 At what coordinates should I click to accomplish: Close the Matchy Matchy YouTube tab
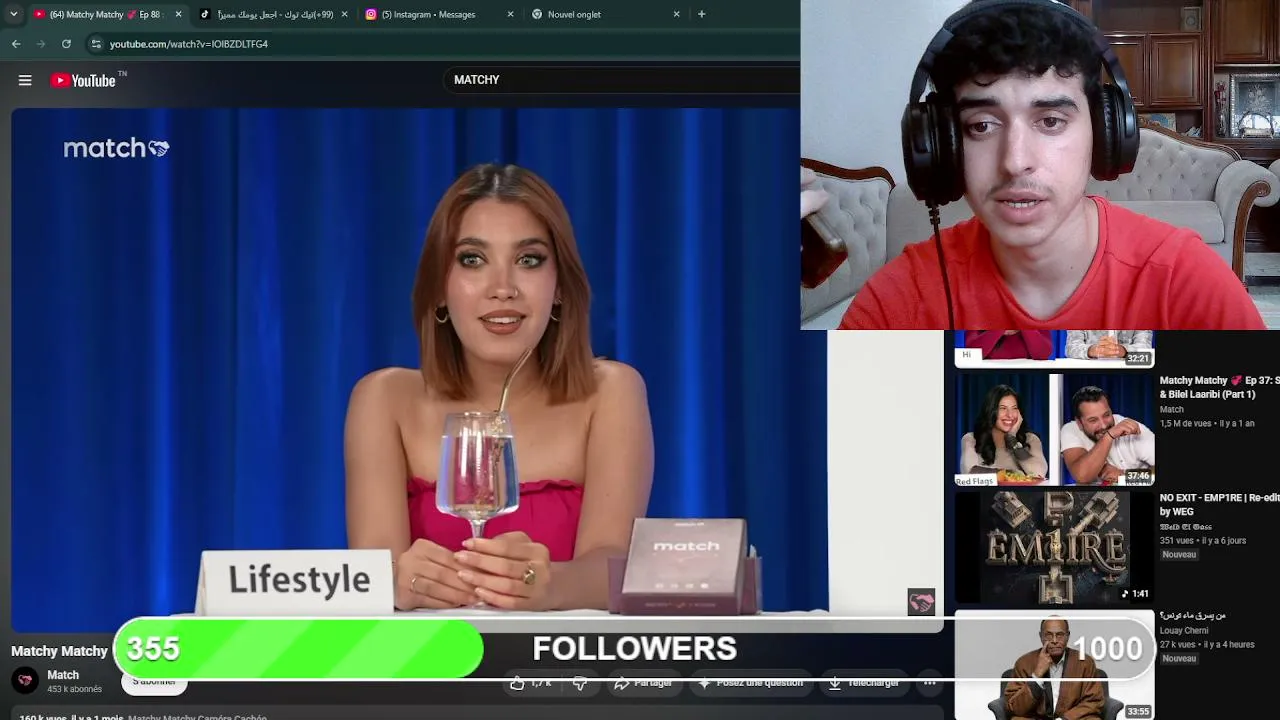click(178, 14)
